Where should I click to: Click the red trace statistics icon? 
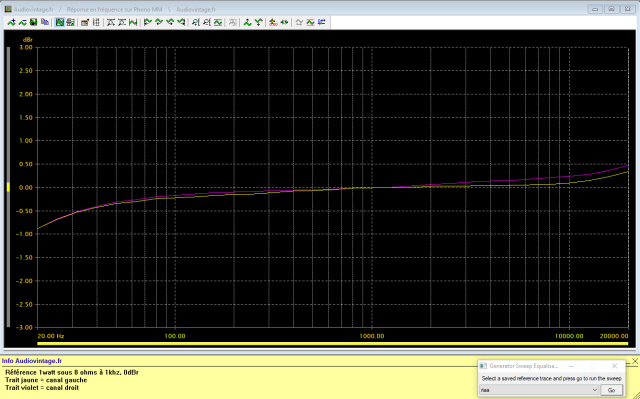click(x=273, y=22)
